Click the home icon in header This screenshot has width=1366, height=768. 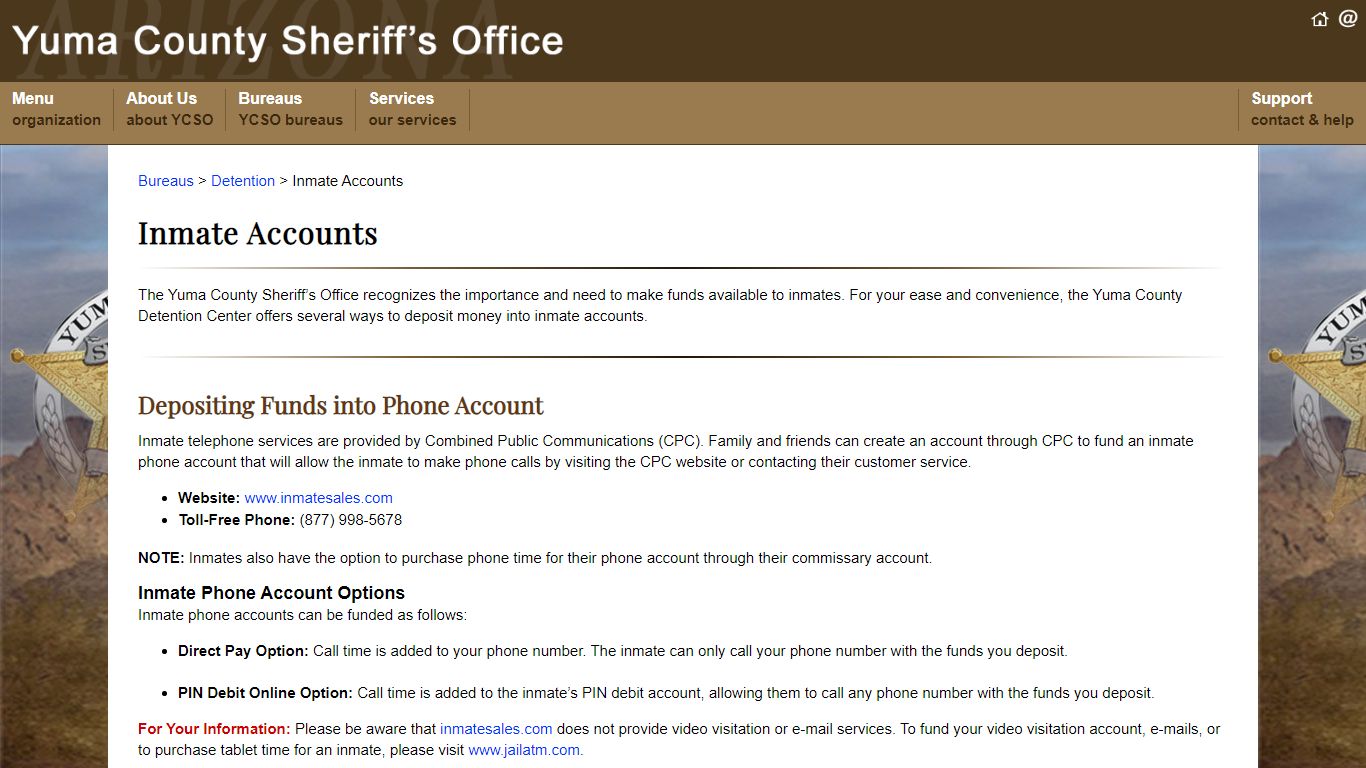1320,19
